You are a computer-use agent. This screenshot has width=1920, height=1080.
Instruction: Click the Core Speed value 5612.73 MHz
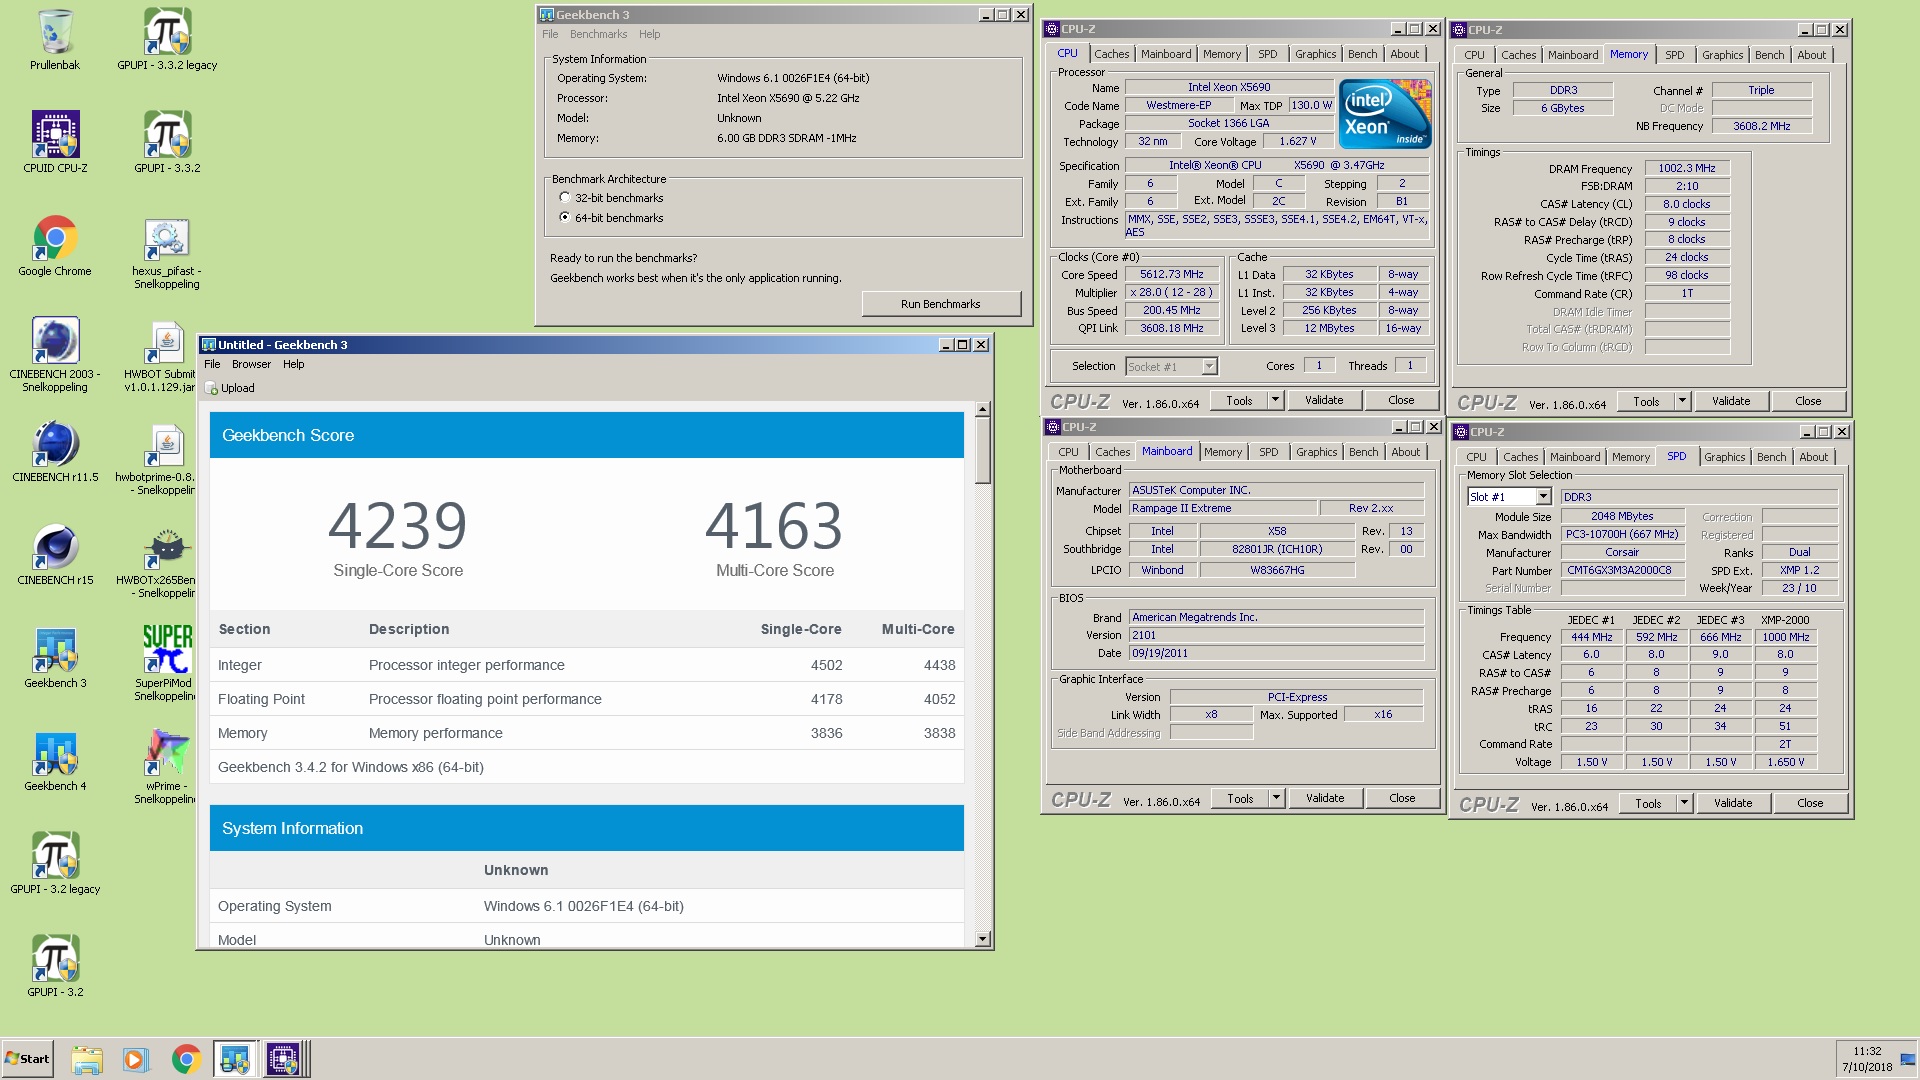point(1171,274)
